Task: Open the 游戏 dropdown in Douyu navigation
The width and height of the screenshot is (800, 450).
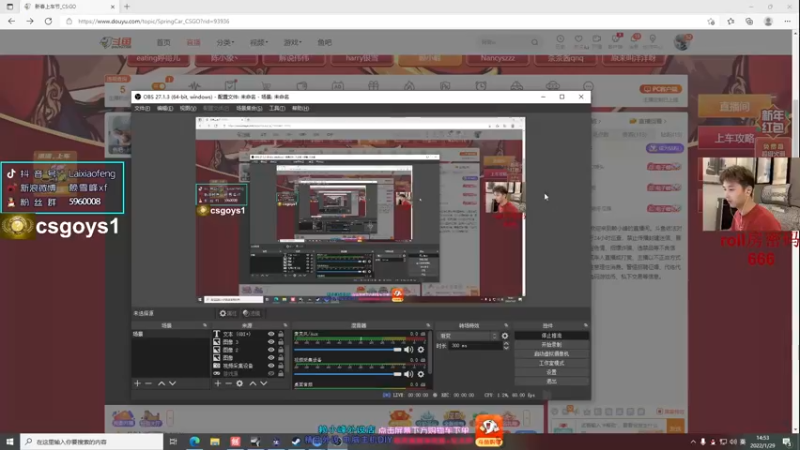Action: [292, 43]
